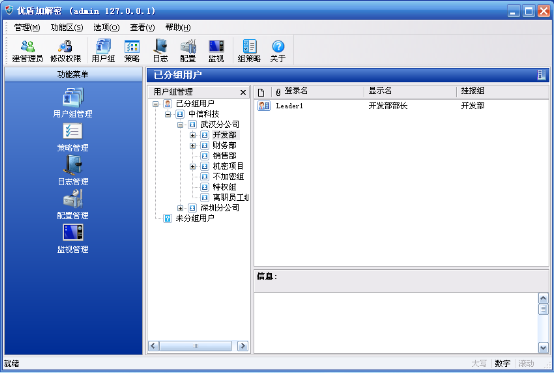Select the Leader1 login name
The image size is (555, 374).
pyautogui.click(x=290, y=106)
